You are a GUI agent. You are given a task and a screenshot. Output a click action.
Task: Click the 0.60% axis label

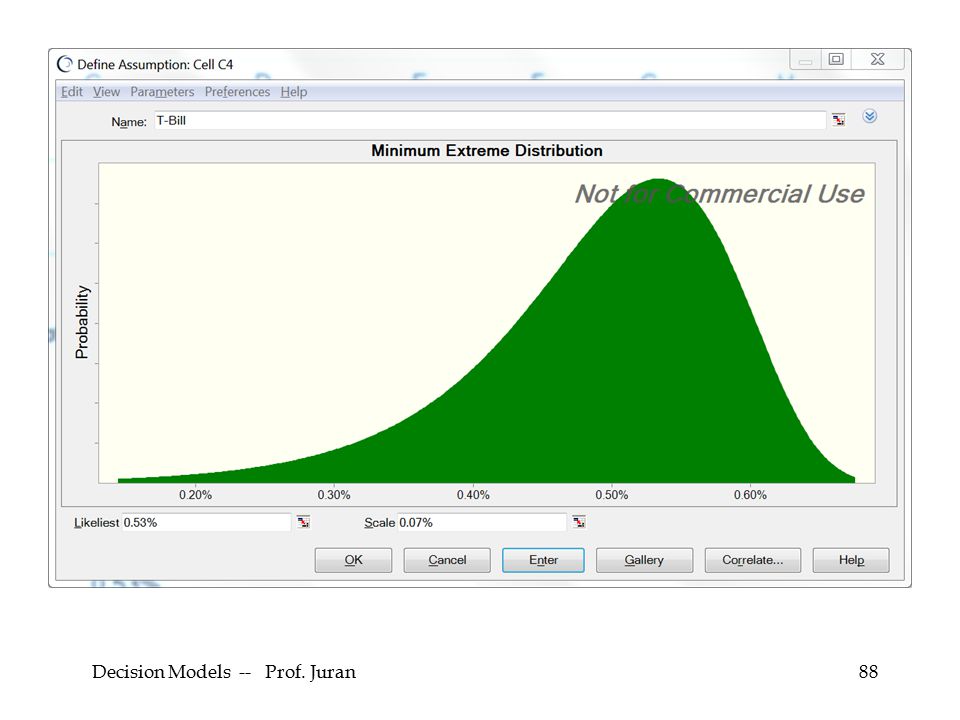(x=750, y=495)
